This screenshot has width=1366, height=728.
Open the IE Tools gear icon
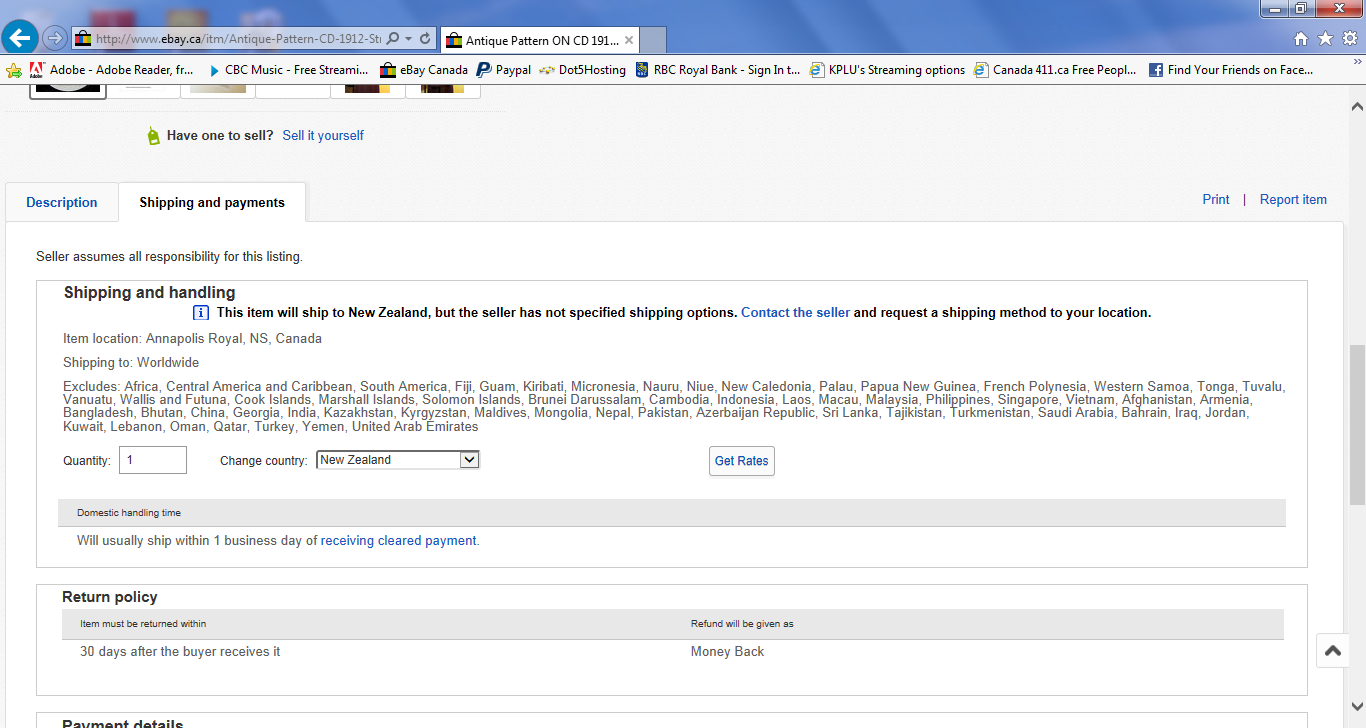click(x=1349, y=39)
